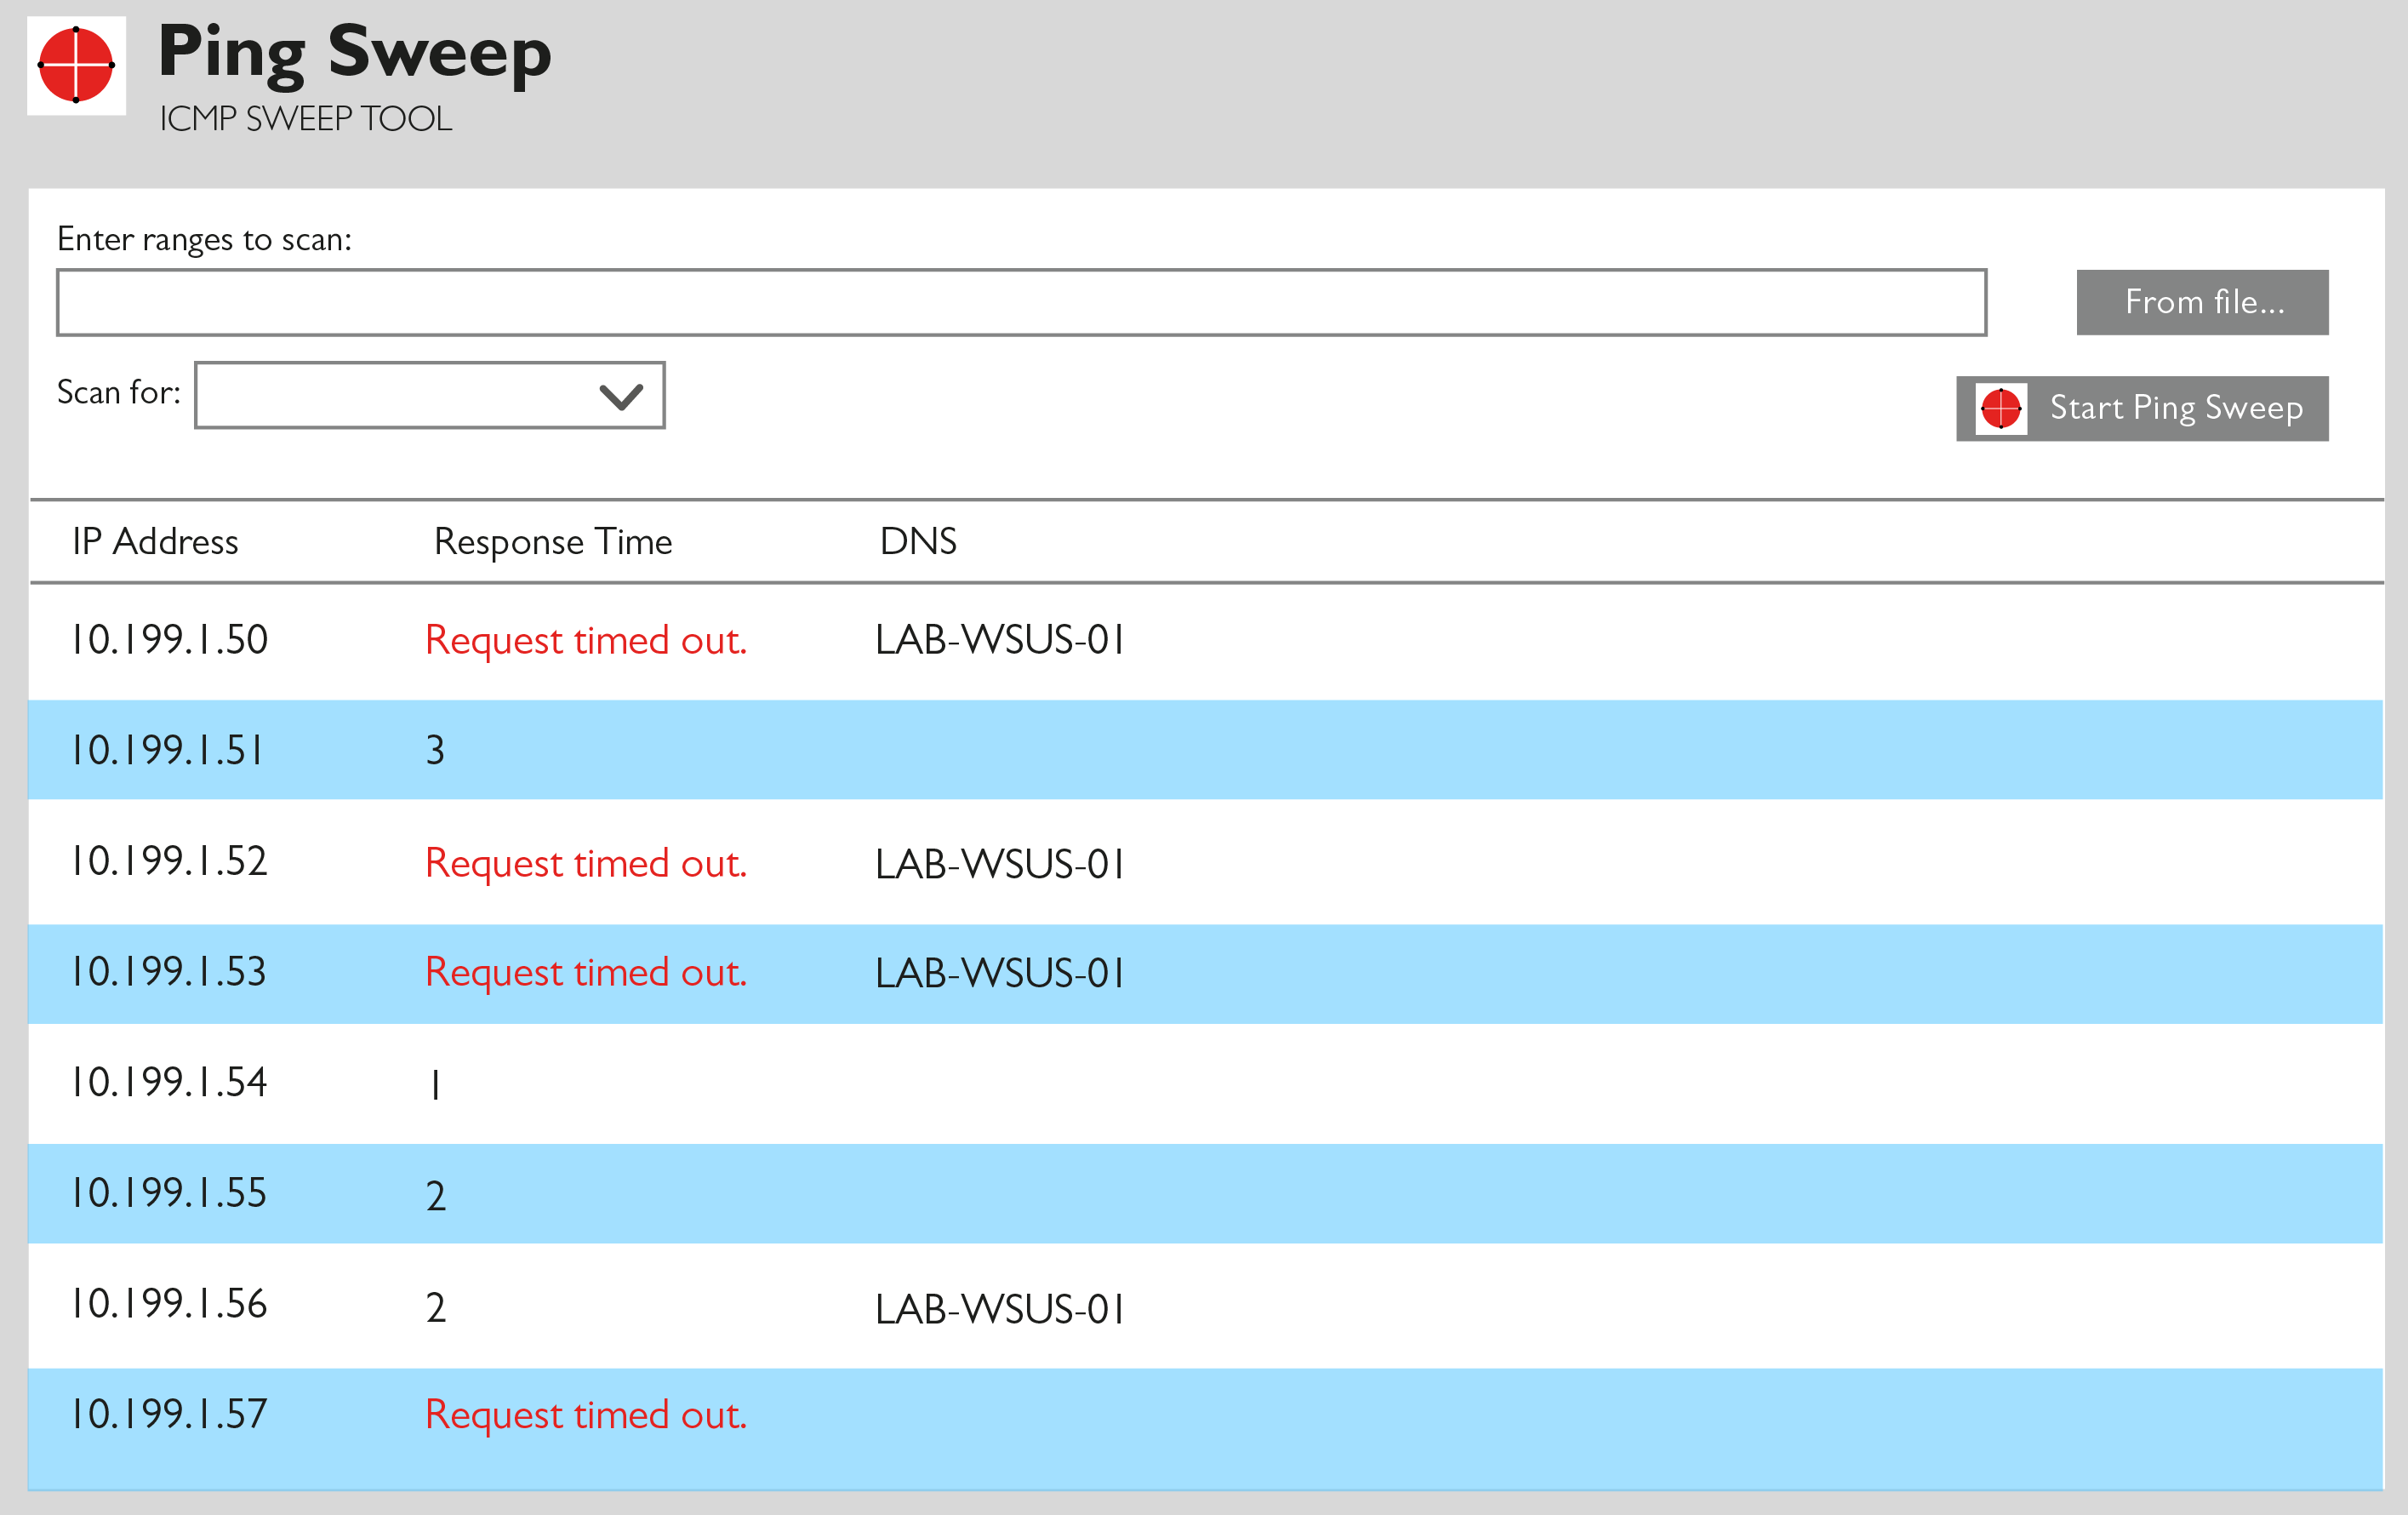Click the ICMP SWEEP TOOL subtitle text
Image resolution: width=2408 pixels, height=1515 pixels.
tap(305, 119)
